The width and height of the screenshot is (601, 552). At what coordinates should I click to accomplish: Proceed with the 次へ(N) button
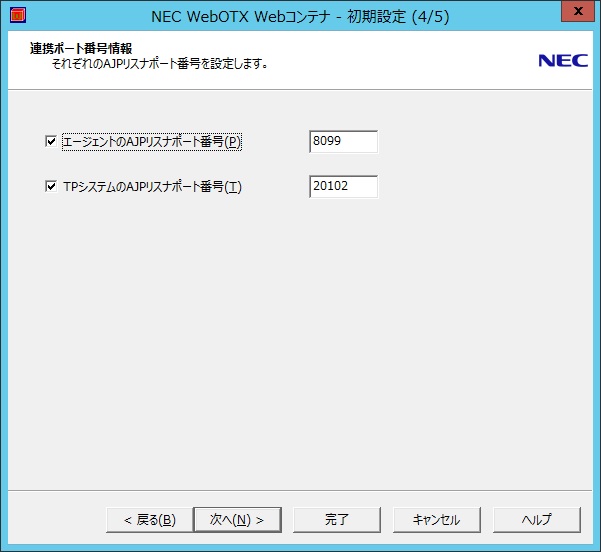click(237, 520)
